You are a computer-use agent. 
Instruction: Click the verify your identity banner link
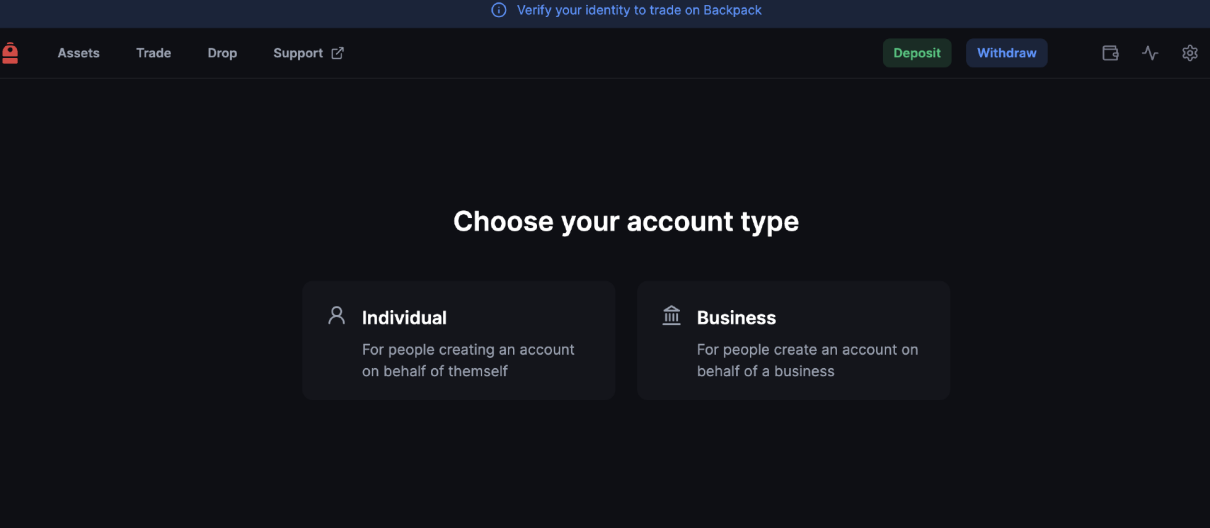[x=639, y=10]
